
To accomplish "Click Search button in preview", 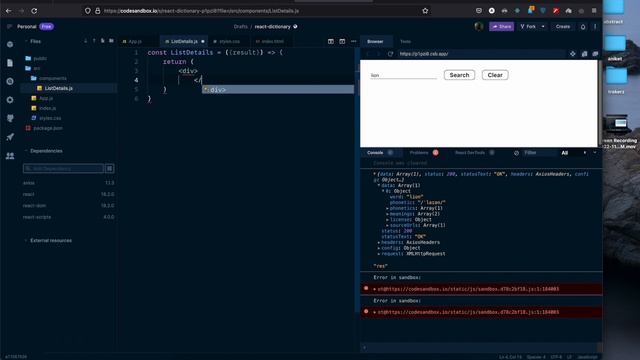I will 459,75.
